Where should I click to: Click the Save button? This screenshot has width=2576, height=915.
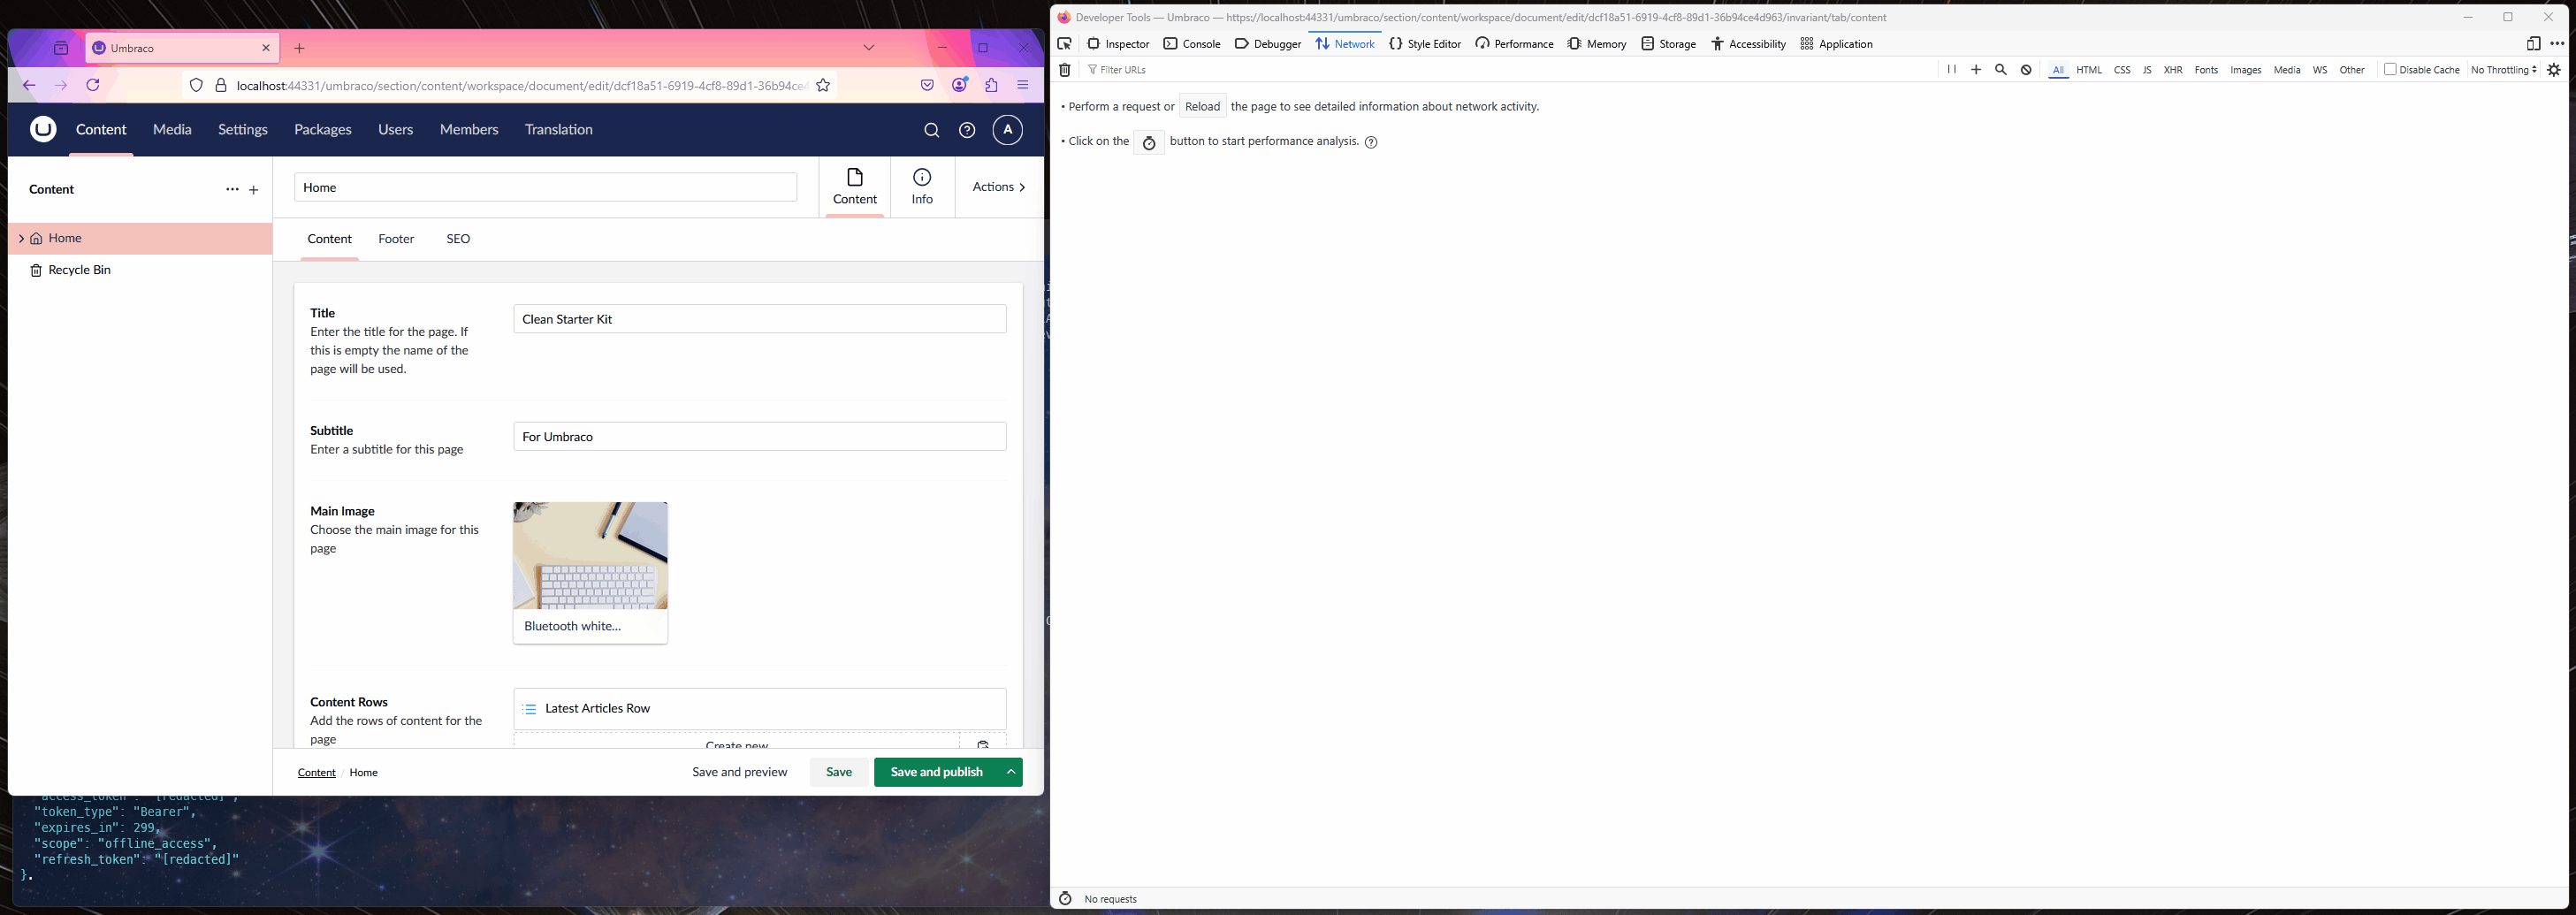pos(839,772)
